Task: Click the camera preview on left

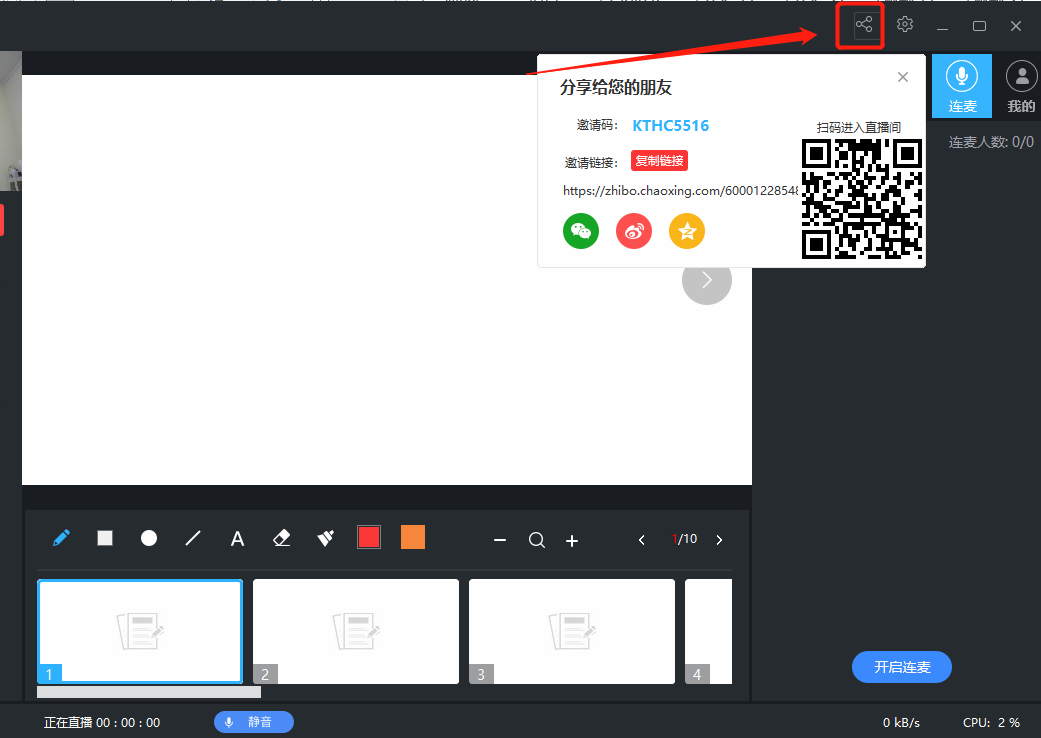Action: tap(11, 121)
